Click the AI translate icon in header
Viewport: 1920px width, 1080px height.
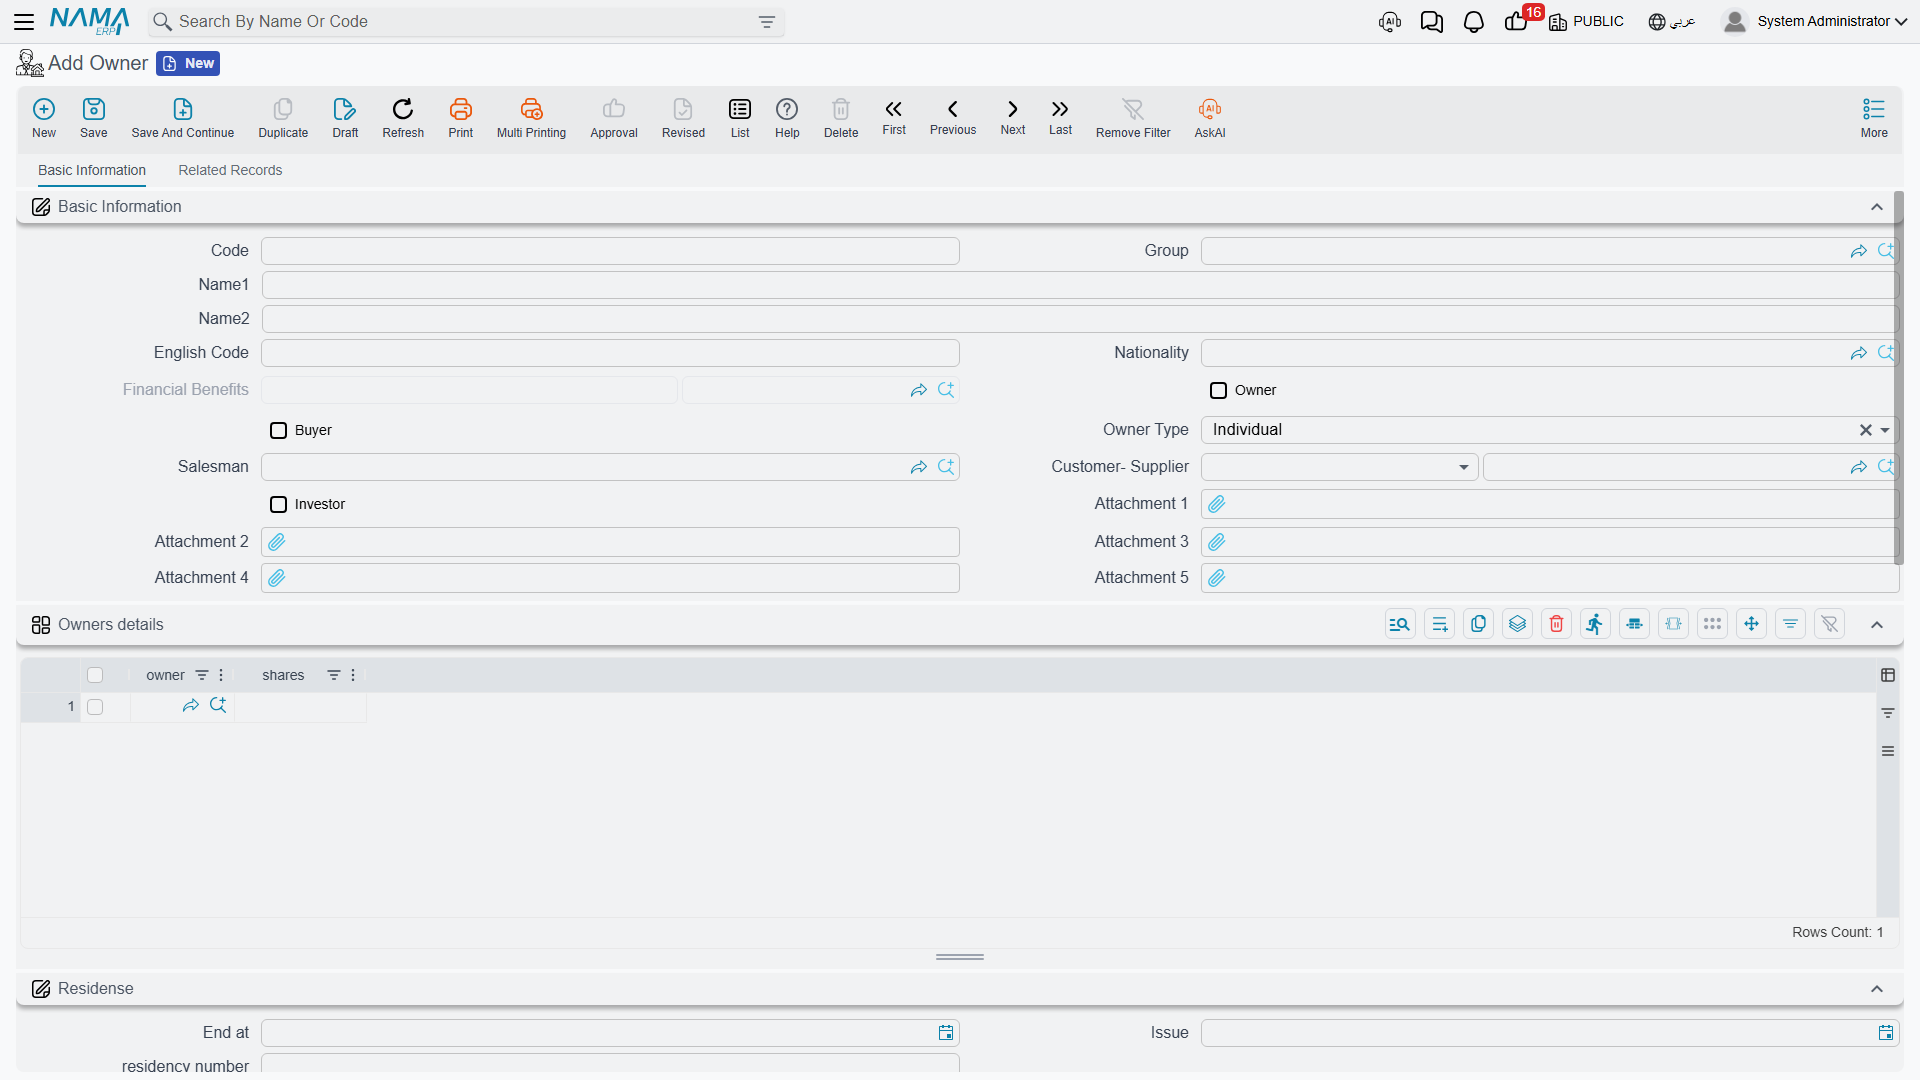pos(1390,21)
